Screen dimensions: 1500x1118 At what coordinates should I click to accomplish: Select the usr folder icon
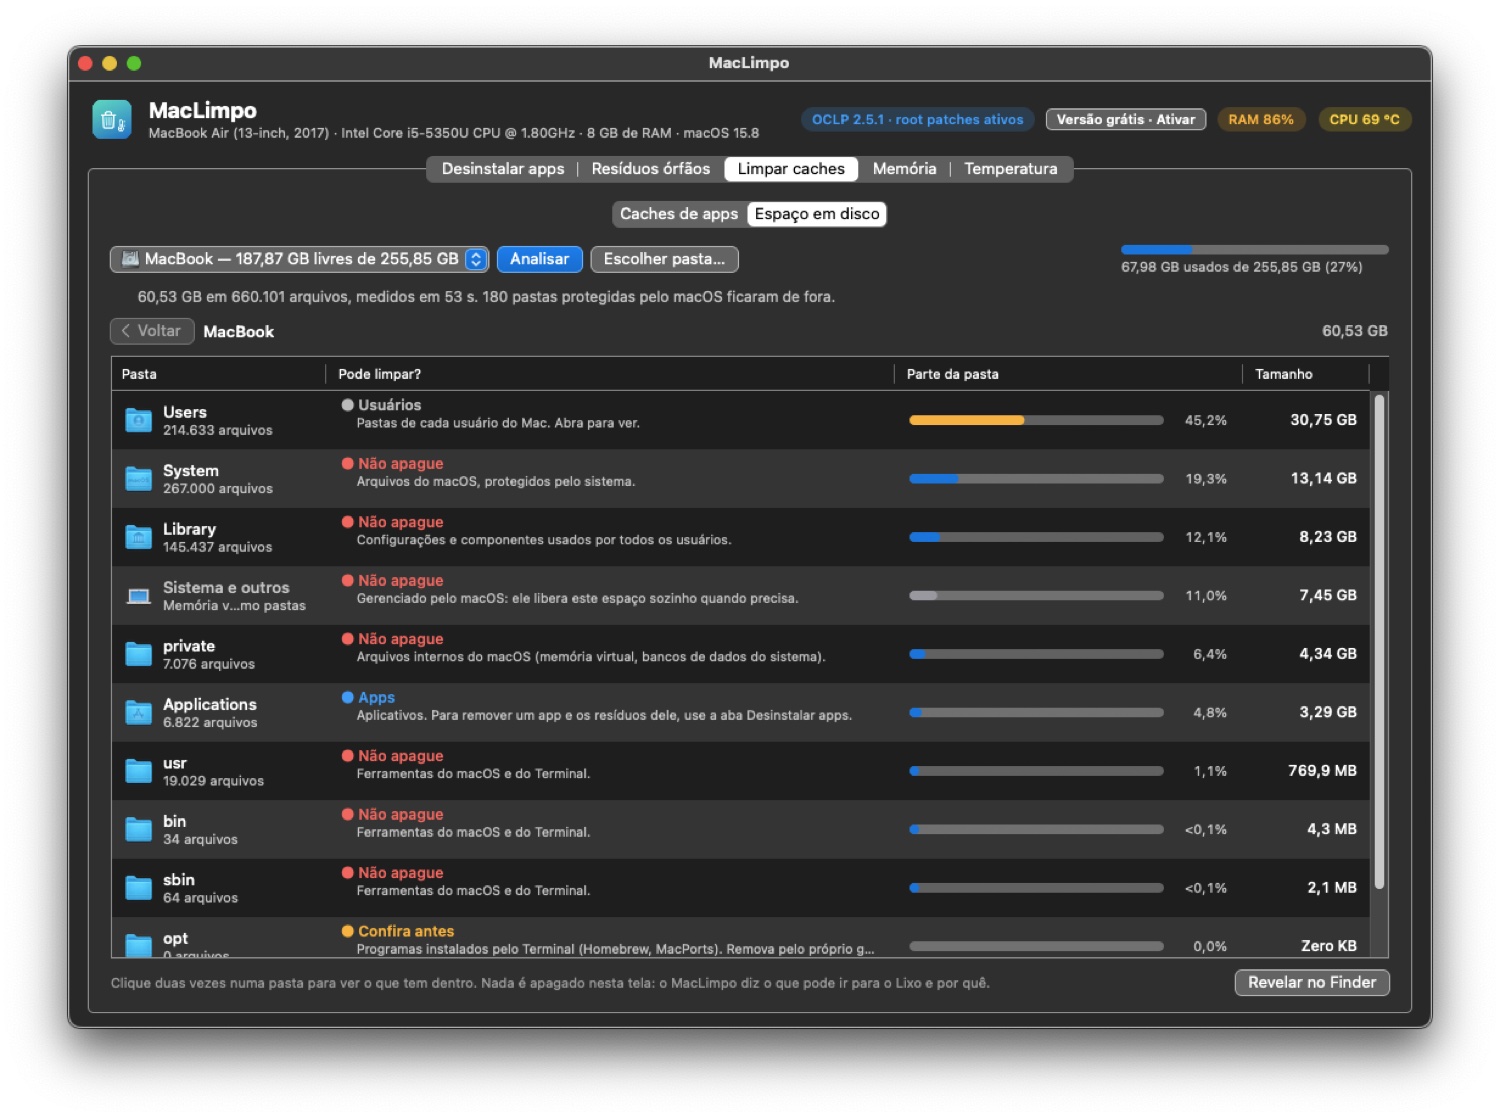[x=138, y=771]
